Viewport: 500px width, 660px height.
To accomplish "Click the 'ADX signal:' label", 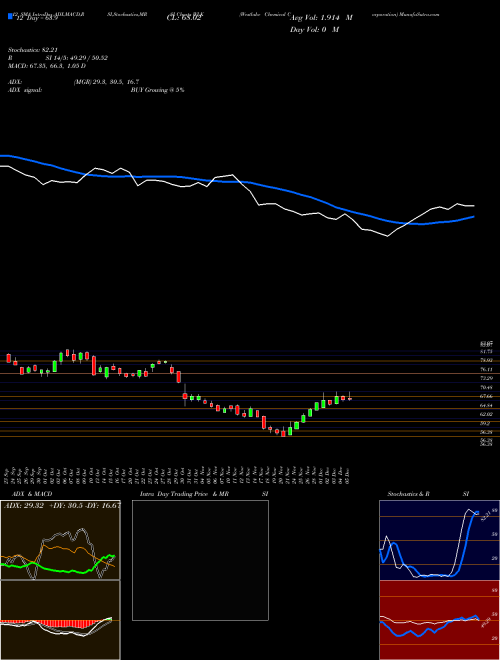I will coord(25,90).
